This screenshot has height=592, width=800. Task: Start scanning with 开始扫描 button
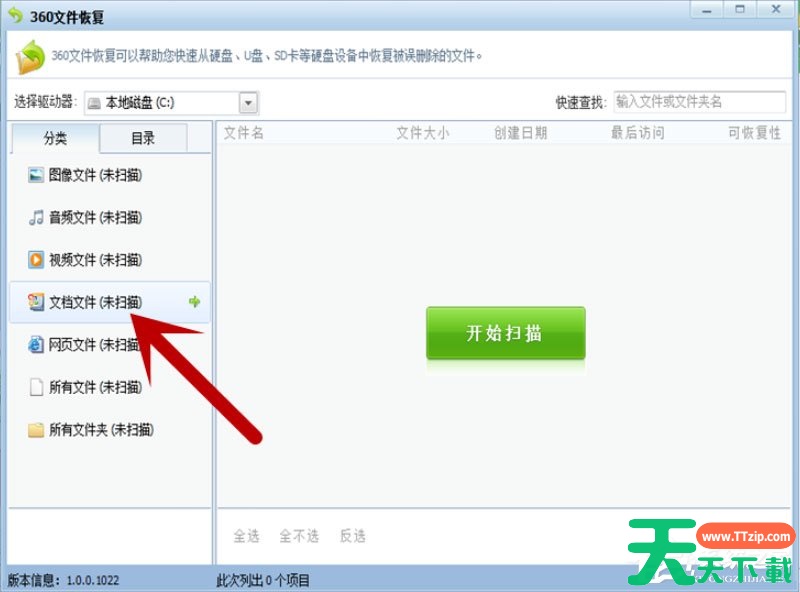(x=506, y=333)
